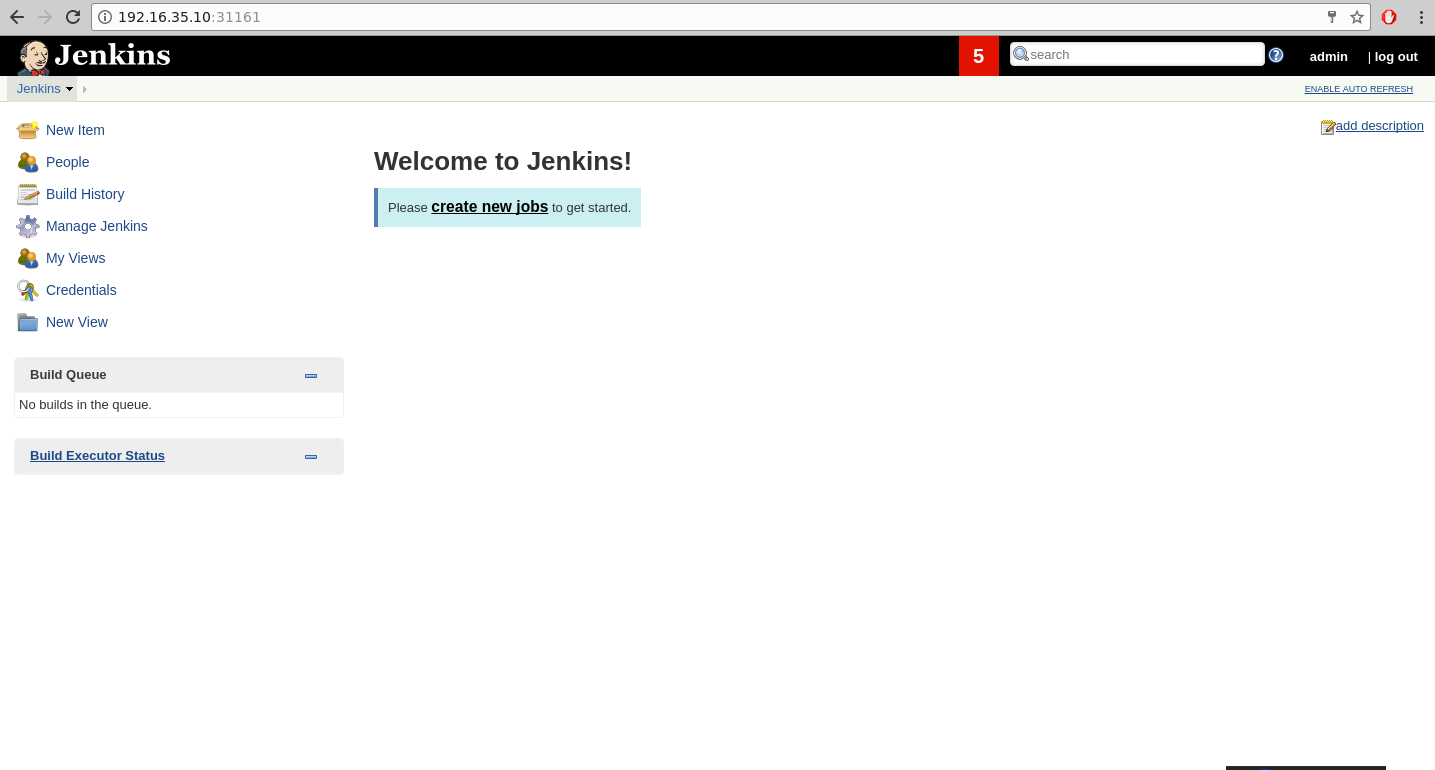
Task: Click the New View folder icon
Action: pyautogui.click(x=28, y=322)
